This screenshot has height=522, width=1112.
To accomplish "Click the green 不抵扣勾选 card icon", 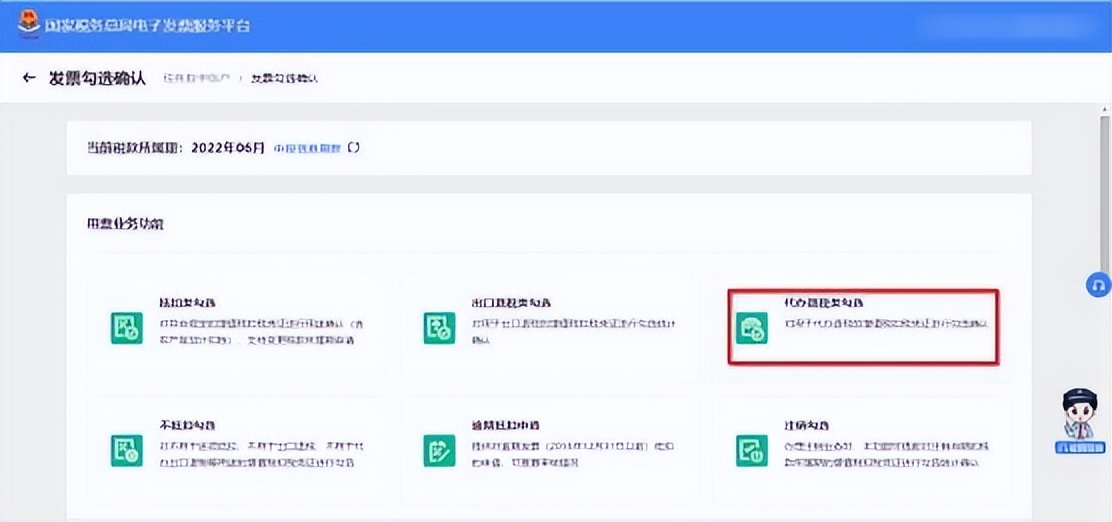I will (x=126, y=450).
